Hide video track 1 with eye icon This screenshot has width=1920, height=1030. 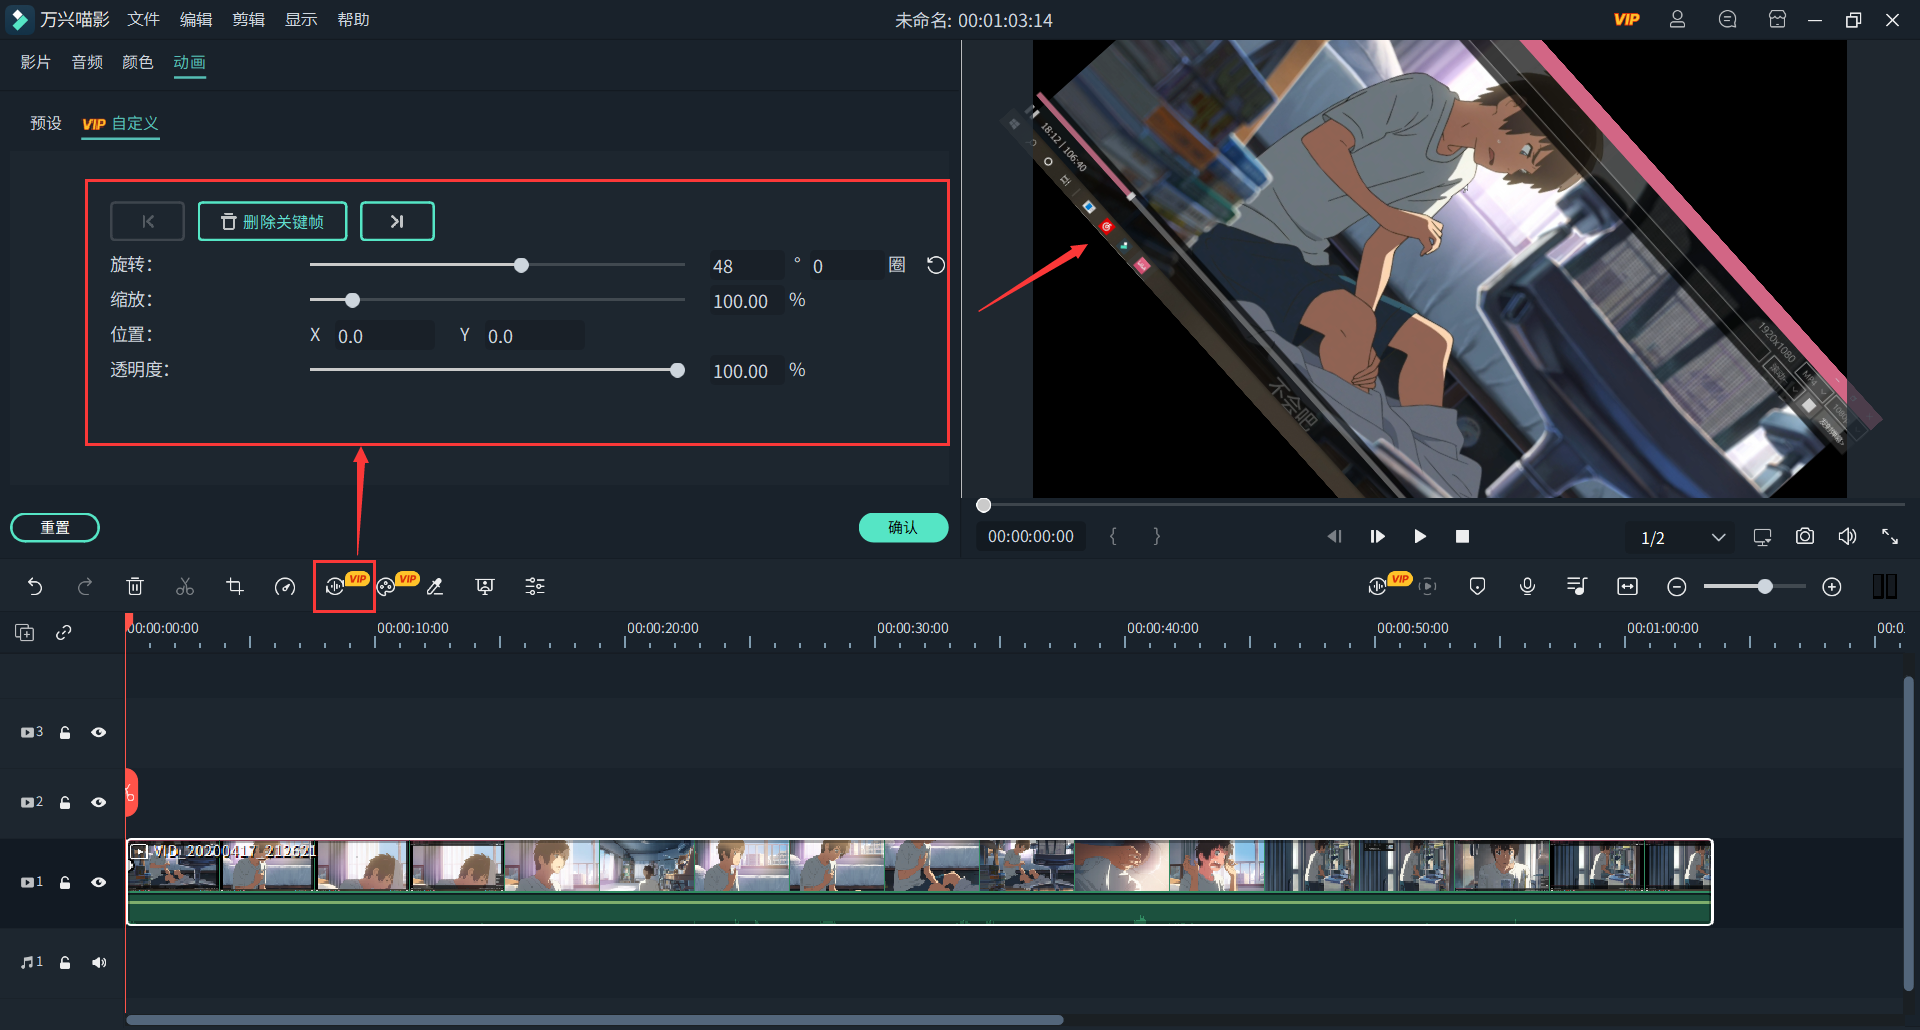[x=98, y=882]
